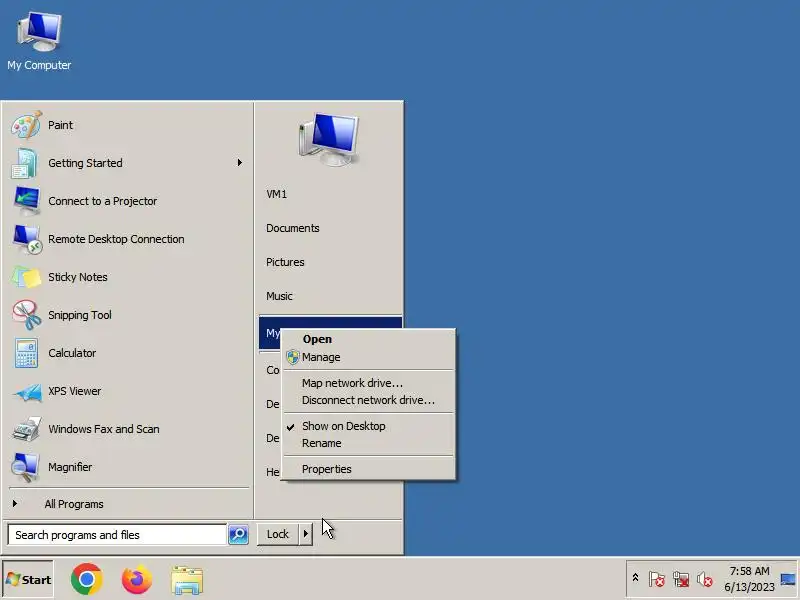Click the taskbar clock showing 7:58 AM
800x600 pixels.
click(x=749, y=579)
